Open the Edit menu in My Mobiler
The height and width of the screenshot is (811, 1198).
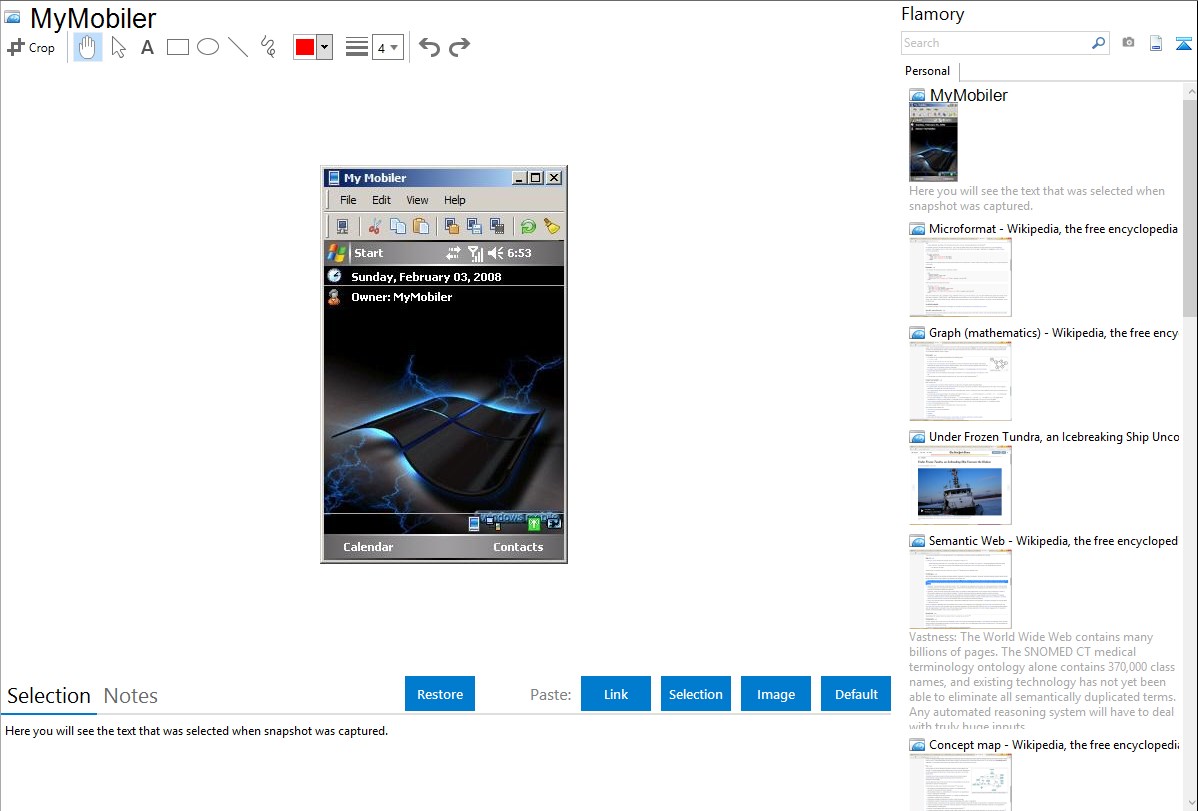(x=381, y=200)
